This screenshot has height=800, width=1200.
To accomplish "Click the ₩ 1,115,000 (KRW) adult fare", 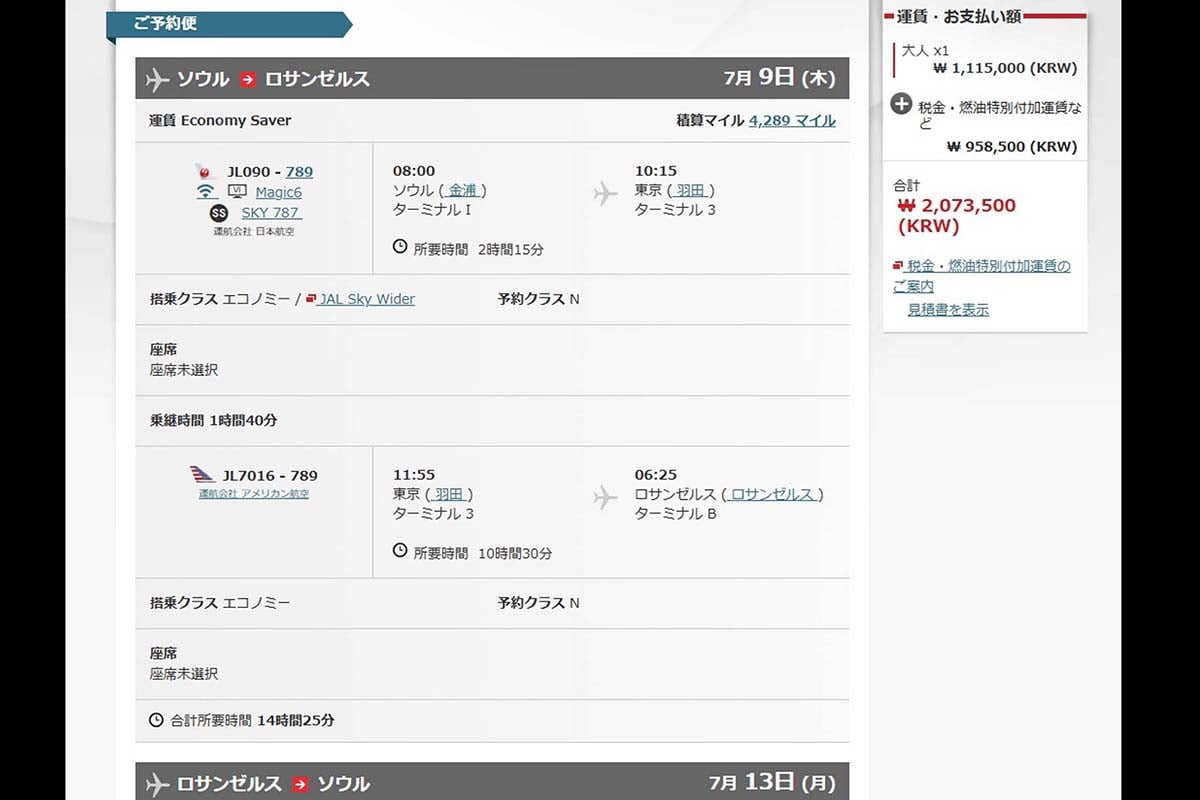I will [x=1005, y=68].
